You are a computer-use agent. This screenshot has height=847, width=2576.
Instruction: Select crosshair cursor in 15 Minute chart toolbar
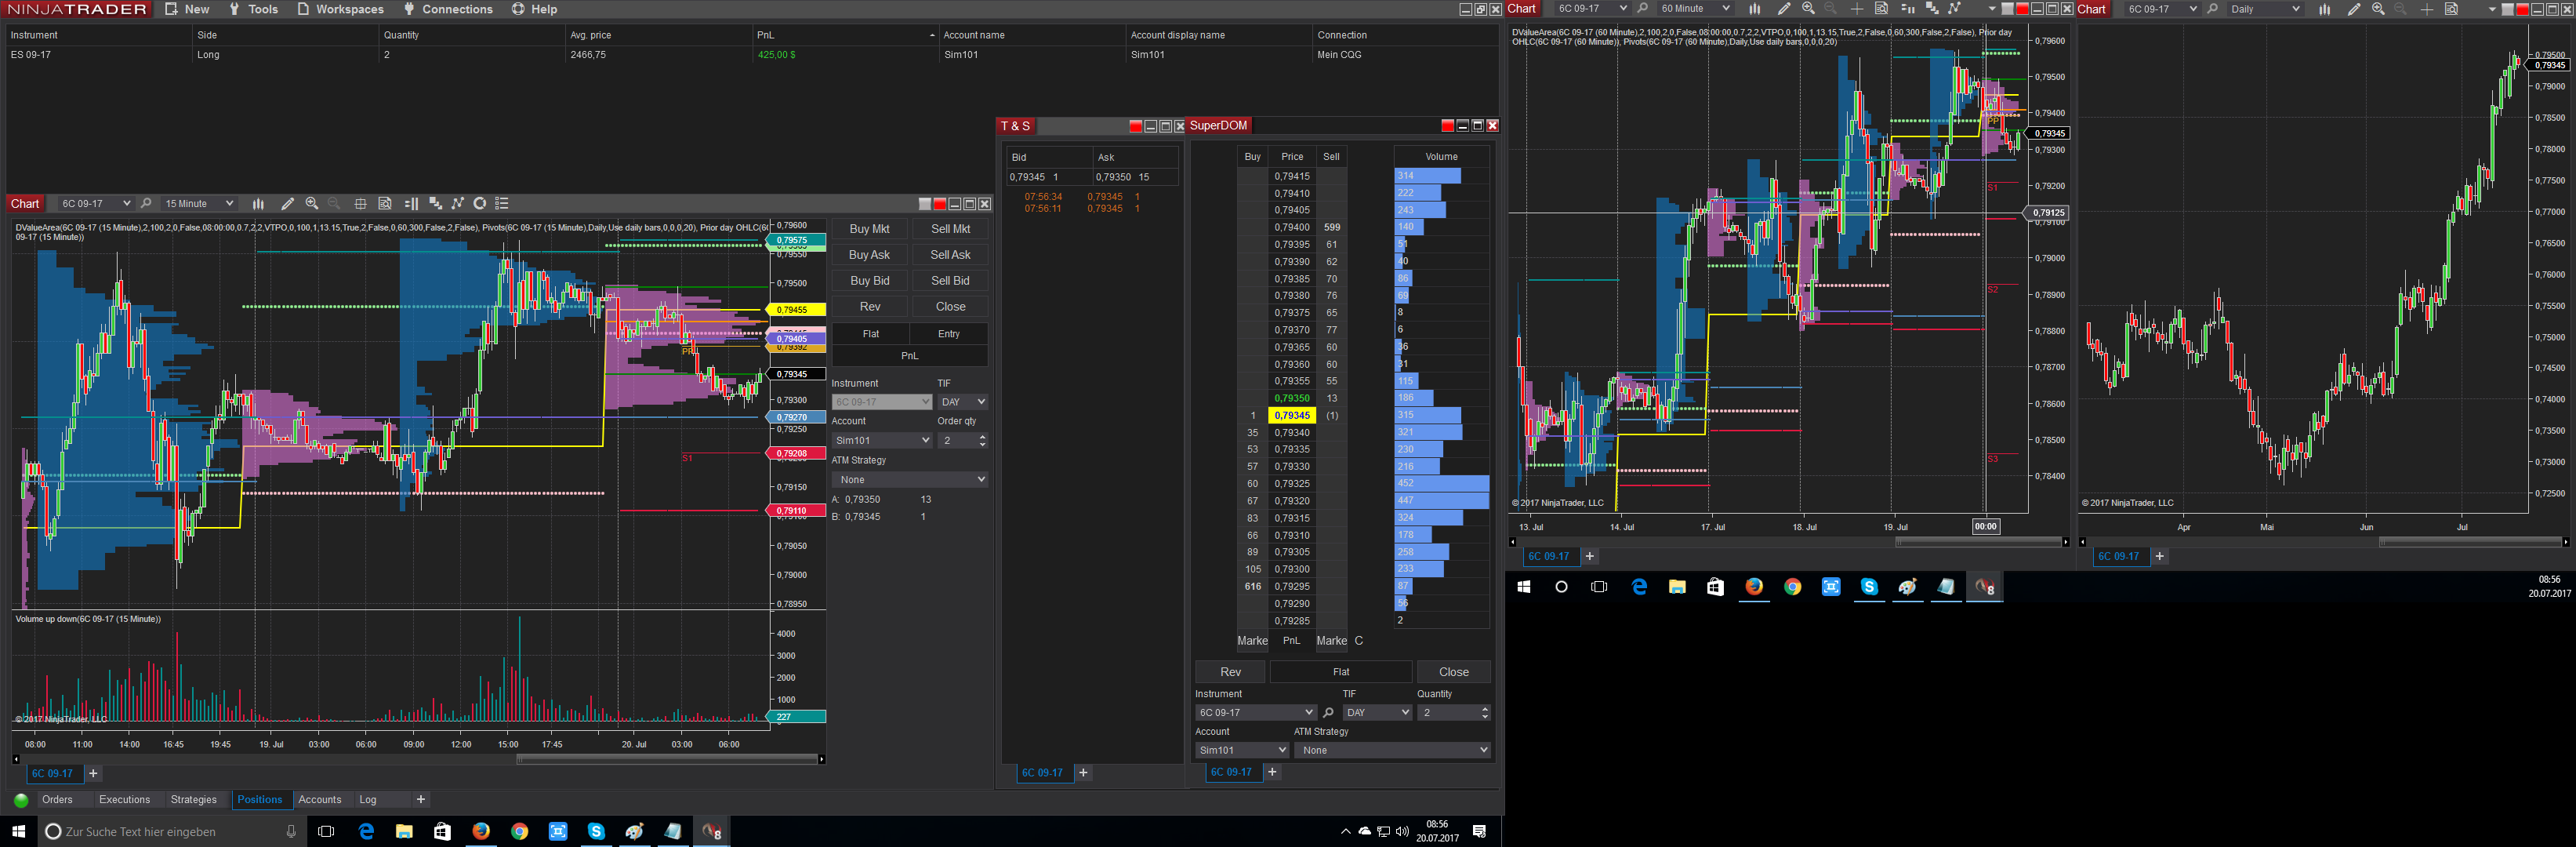coord(360,204)
